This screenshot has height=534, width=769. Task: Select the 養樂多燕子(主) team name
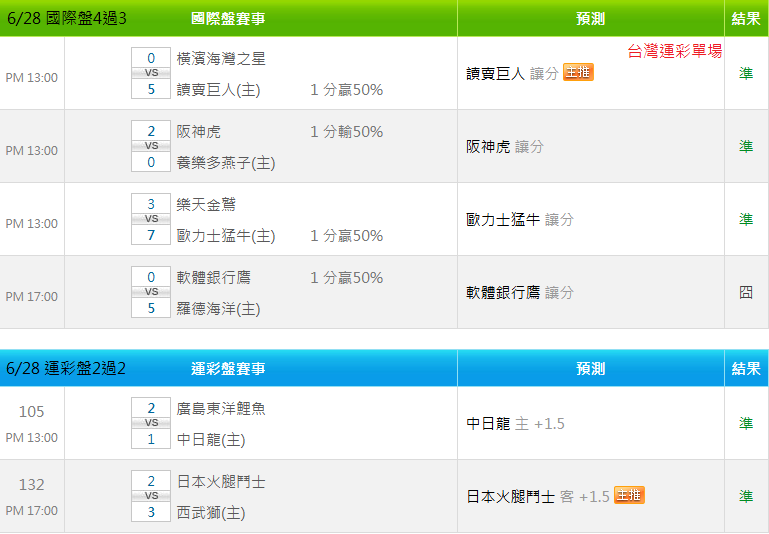pos(226,163)
